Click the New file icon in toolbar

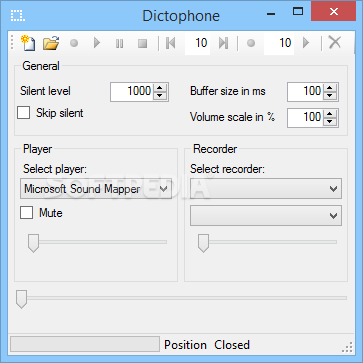click(x=28, y=43)
